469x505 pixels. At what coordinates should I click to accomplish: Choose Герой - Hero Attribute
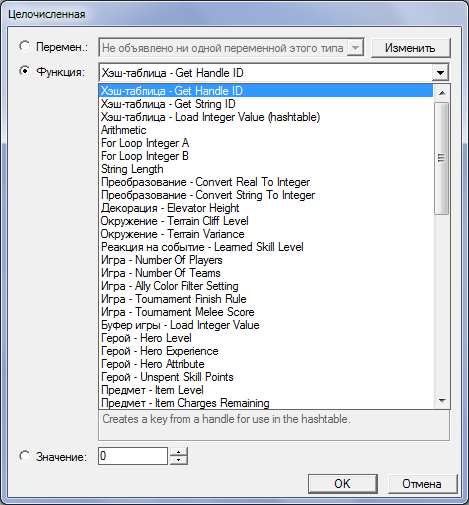266,364
